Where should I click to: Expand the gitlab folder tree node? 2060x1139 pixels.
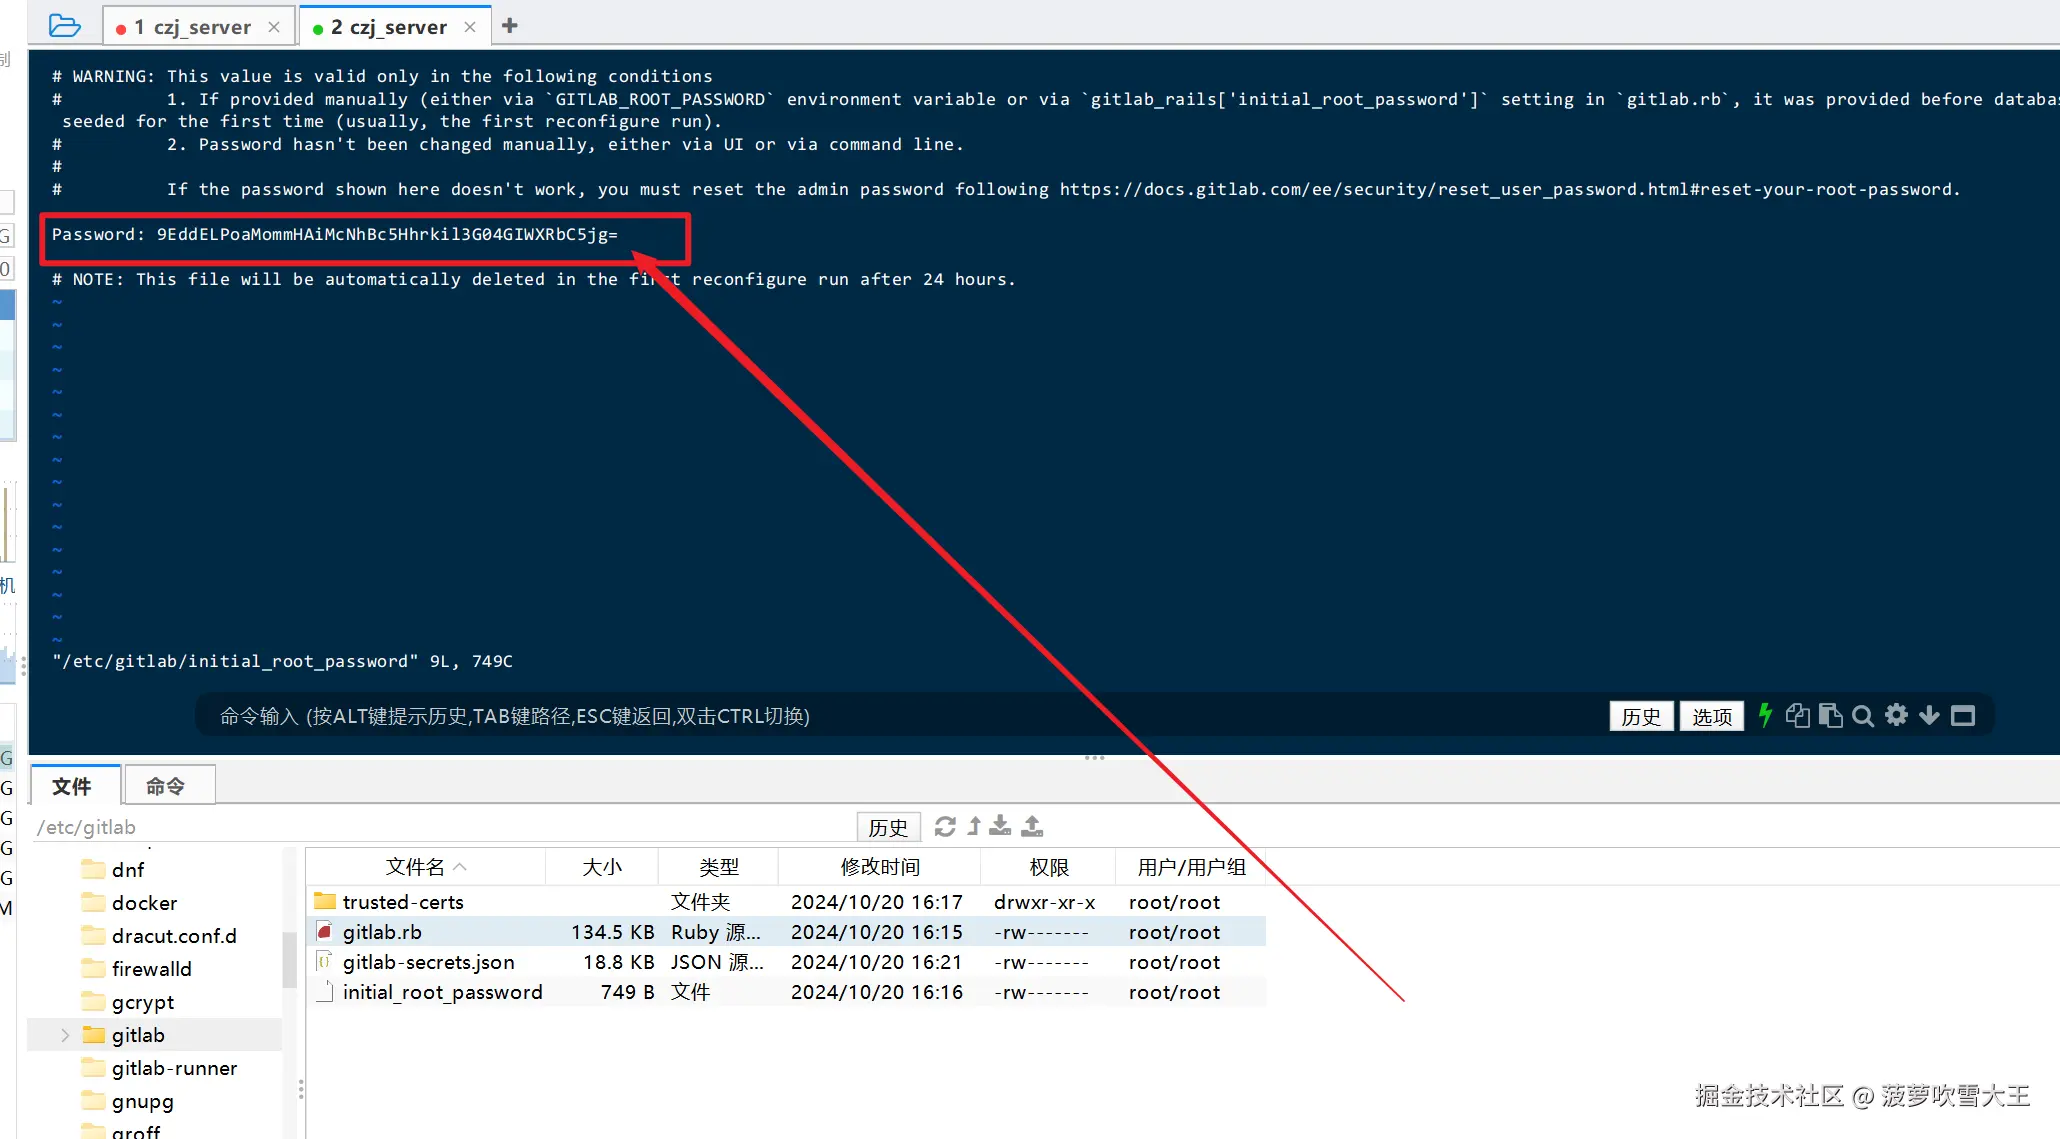click(x=65, y=1035)
